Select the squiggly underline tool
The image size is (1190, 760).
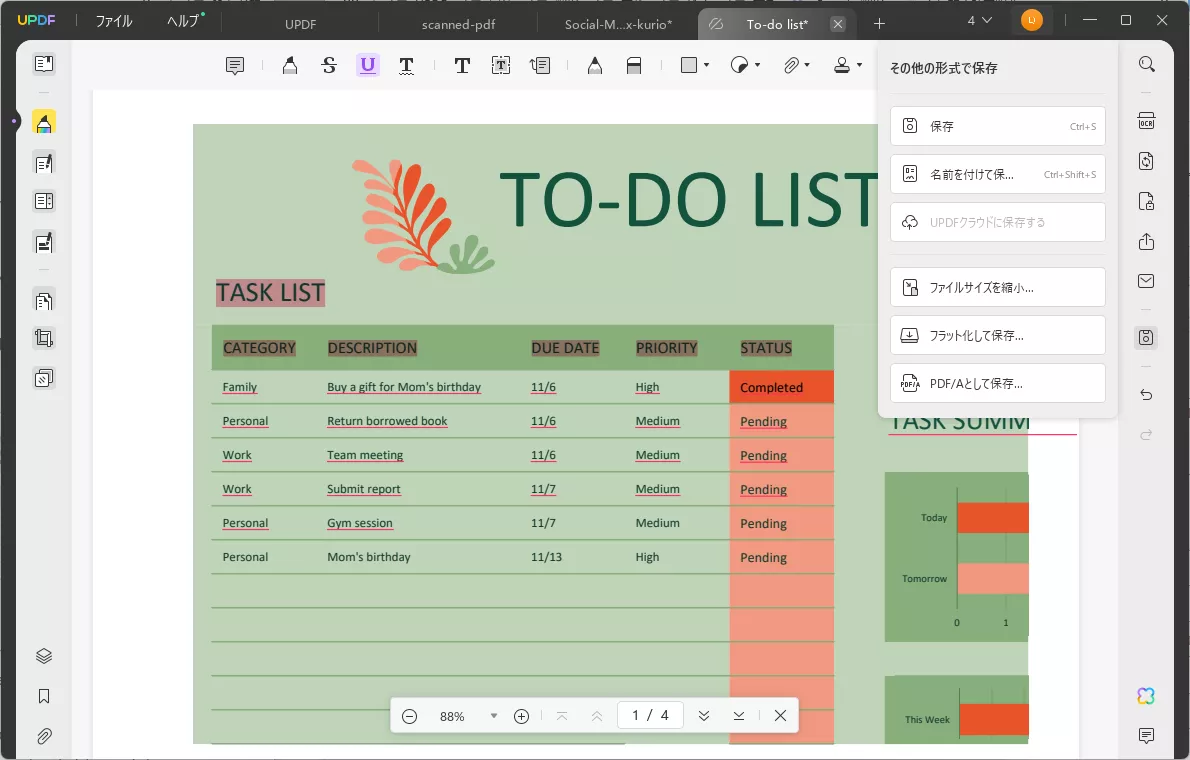(406, 66)
